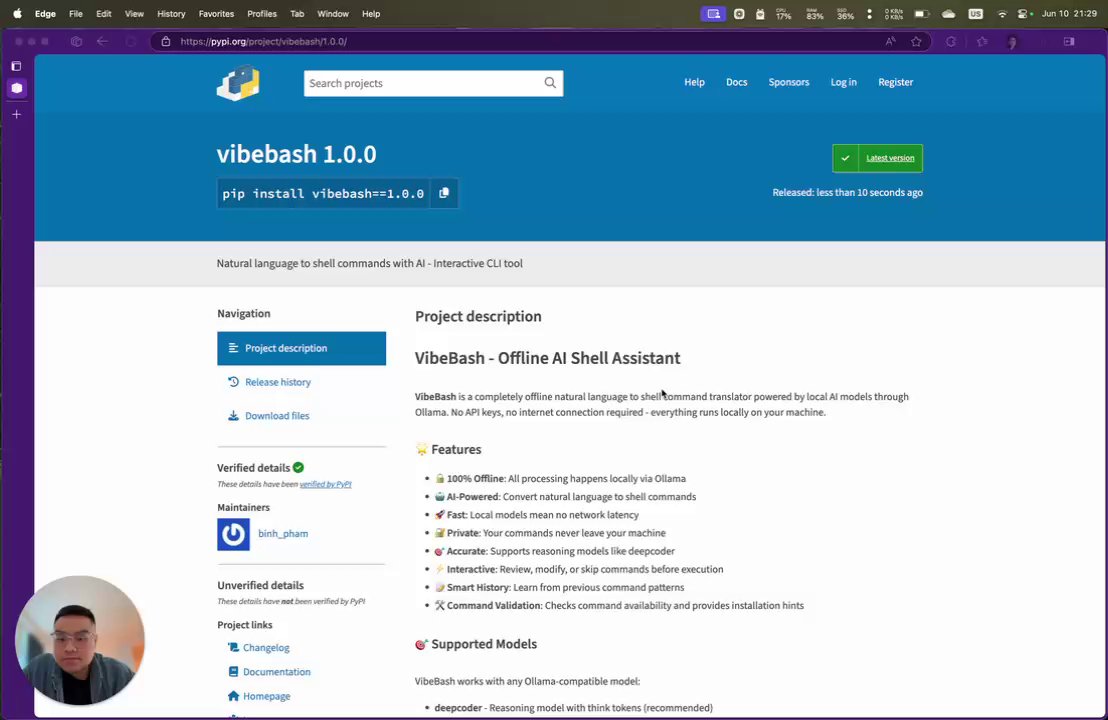
Task: Open the Homepage project link
Action: pyautogui.click(x=266, y=696)
